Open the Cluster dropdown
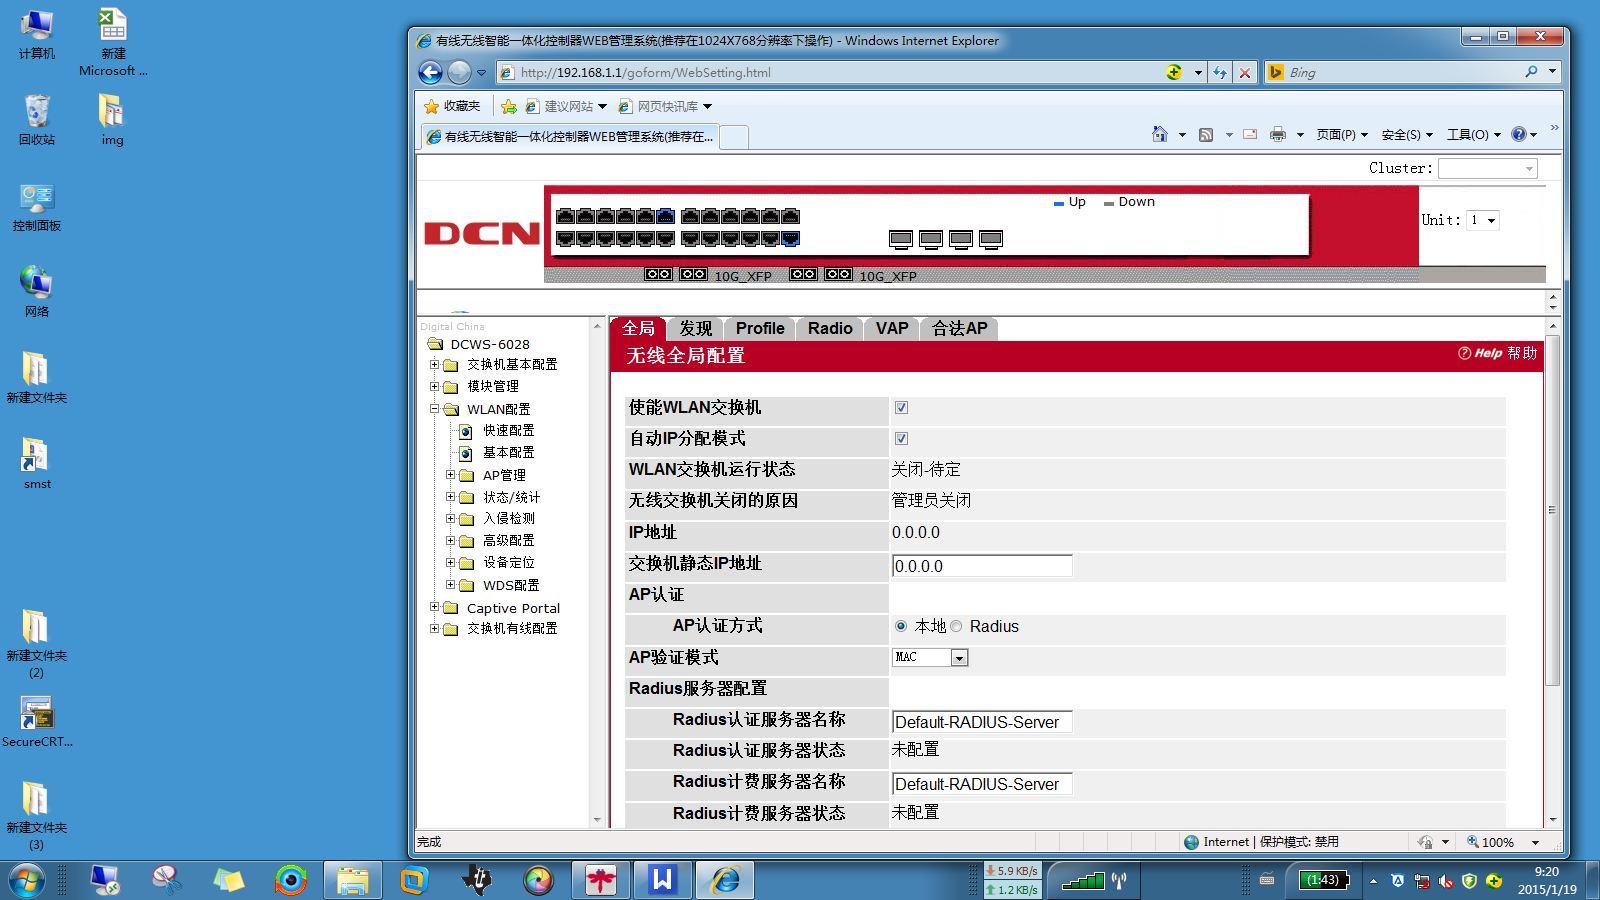Viewport: 1600px width, 900px height. pos(1487,168)
